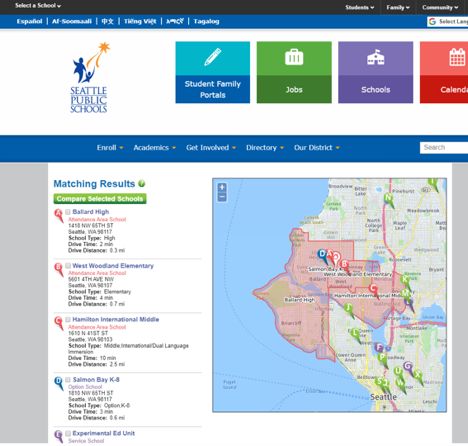Switch language to Tagalog
468x446 pixels.
[x=206, y=21]
